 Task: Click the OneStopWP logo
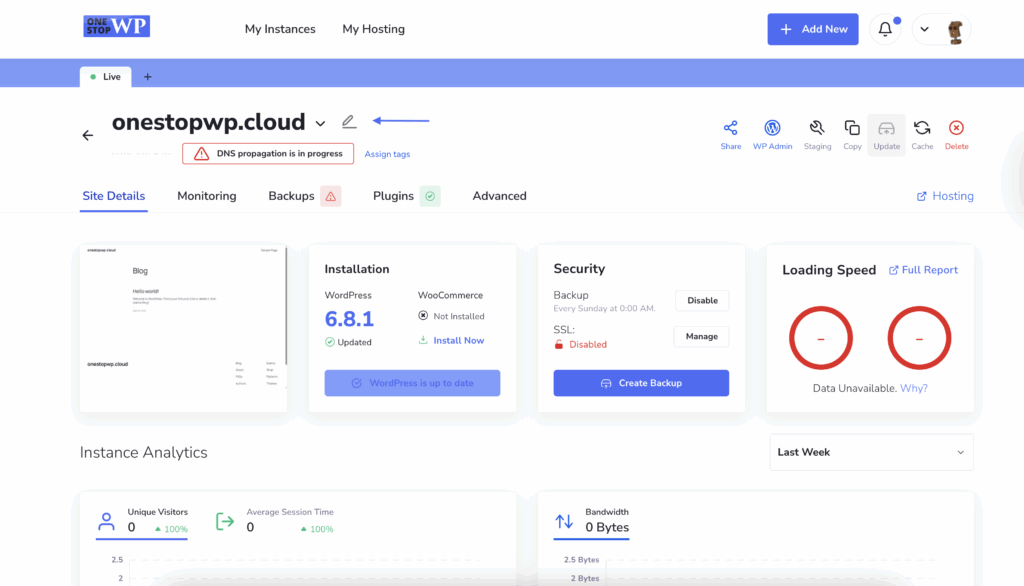click(x=116, y=26)
